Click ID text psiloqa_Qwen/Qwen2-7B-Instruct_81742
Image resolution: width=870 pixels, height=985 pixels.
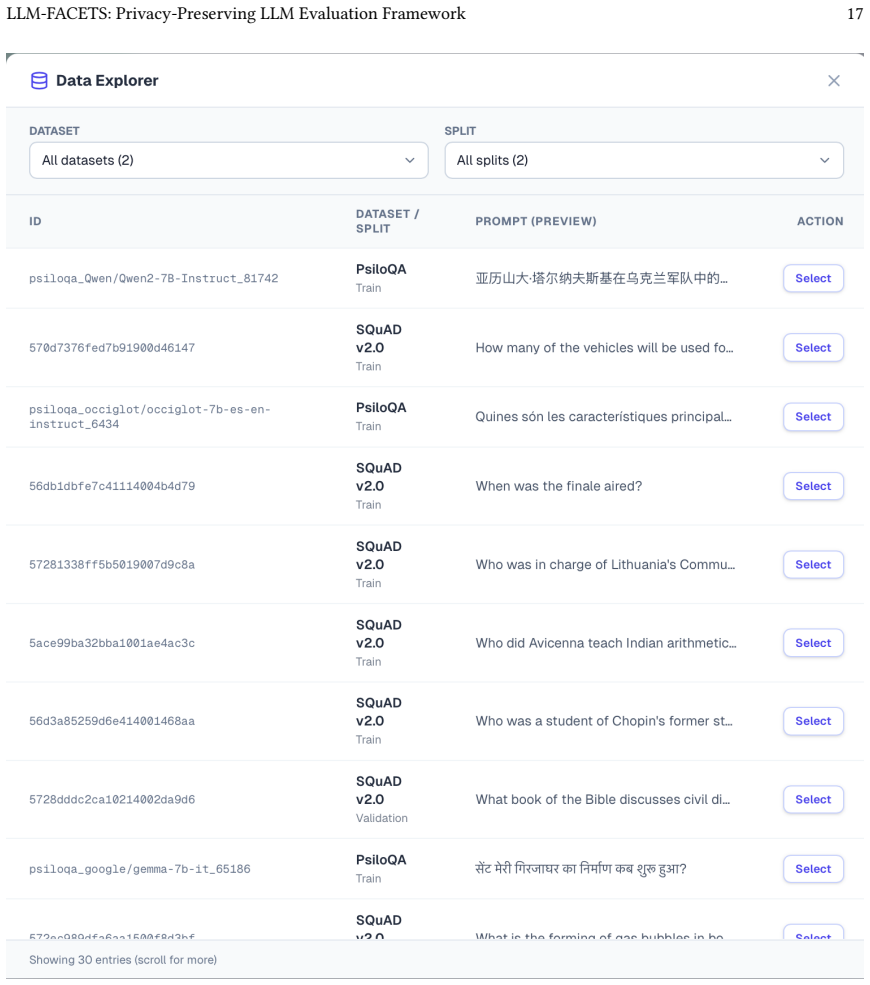(153, 278)
